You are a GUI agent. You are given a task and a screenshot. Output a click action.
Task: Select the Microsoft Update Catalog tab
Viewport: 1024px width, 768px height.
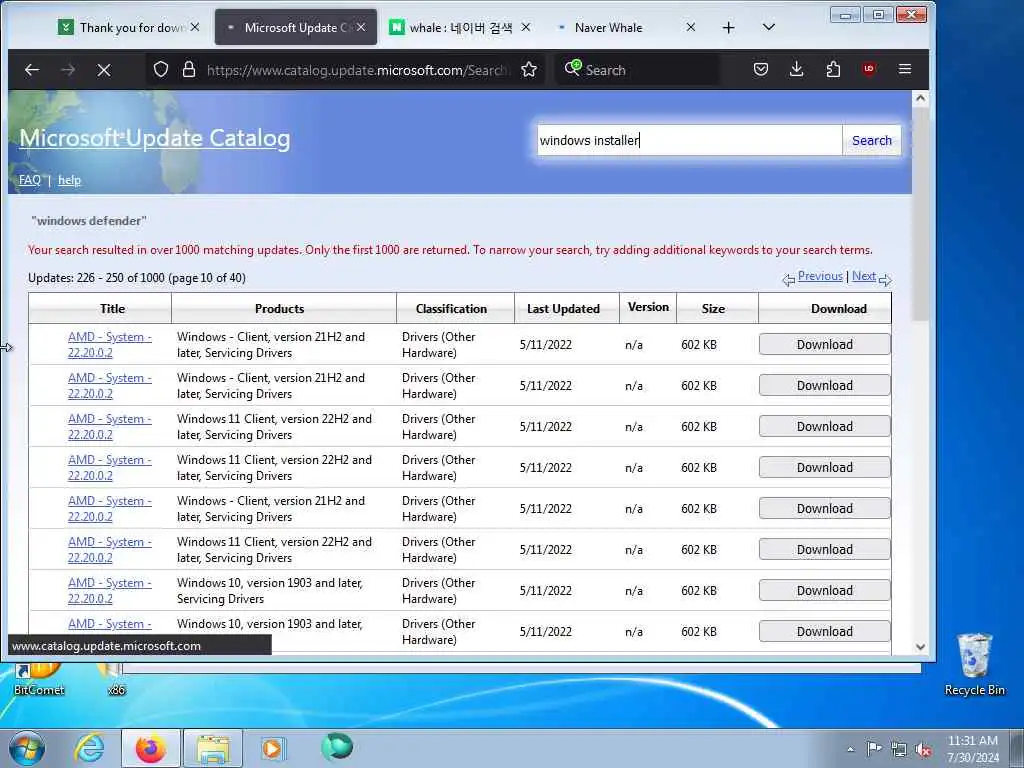tap(296, 27)
